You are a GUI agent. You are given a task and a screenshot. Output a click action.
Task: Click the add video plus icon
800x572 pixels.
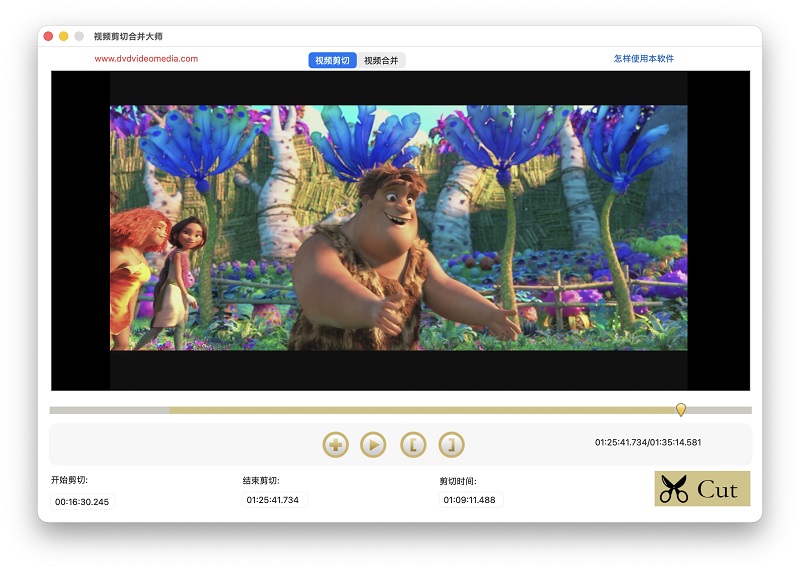pyautogui.click(x=335, y=445)
